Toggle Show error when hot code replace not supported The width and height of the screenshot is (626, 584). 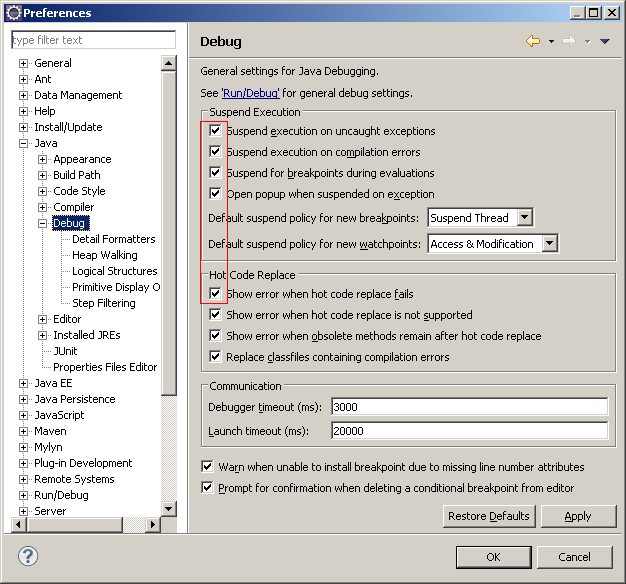(215, 315)
